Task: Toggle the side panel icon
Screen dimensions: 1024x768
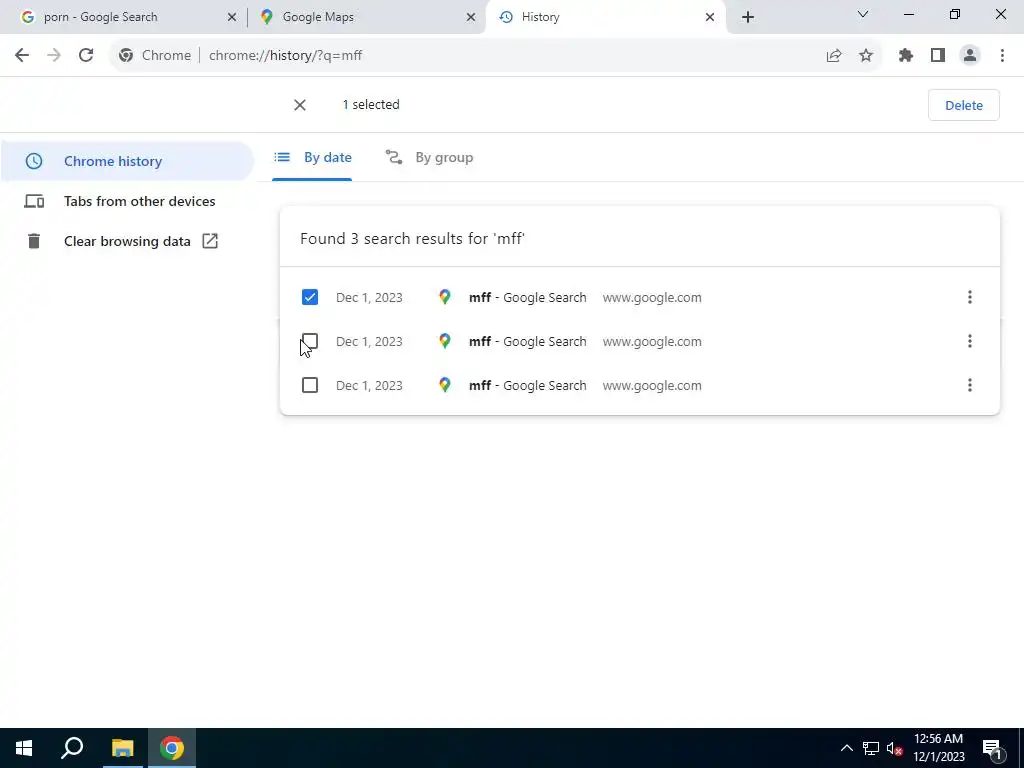Action: 938,56
